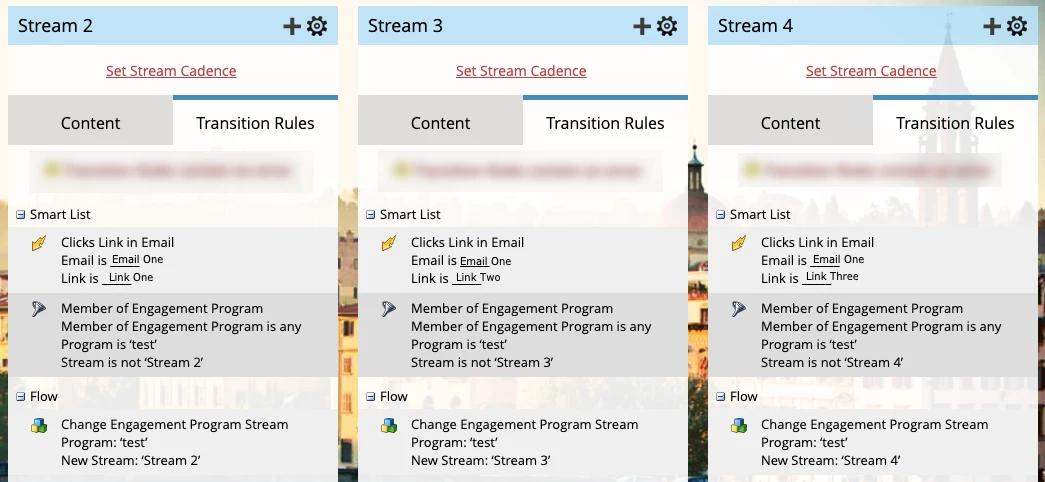This screenshot has height=482, width=1045.
Task: Click the plus icon in Stream 4 header
Action: pyautogui.click(x=992, y=26)
